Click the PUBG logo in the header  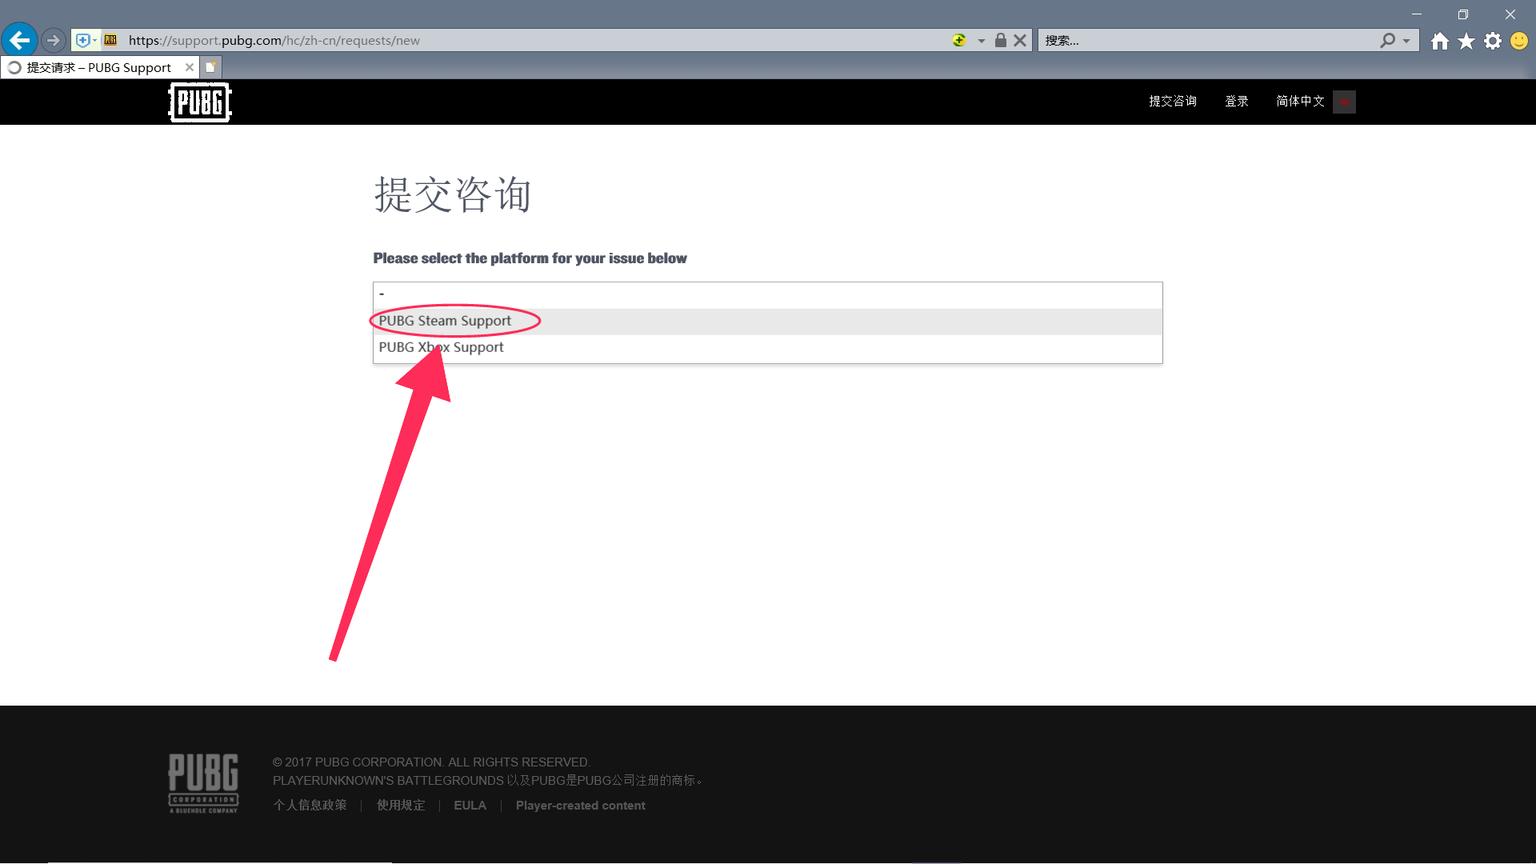(199, 101)
